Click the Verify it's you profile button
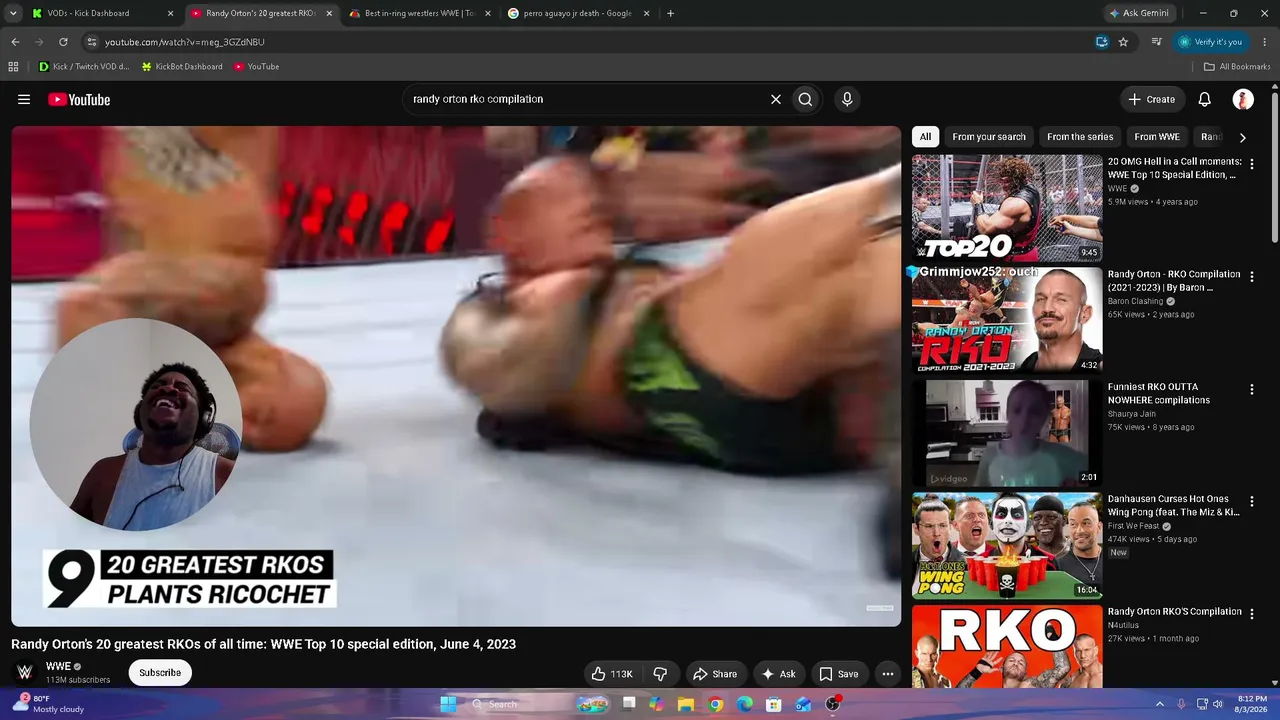The height and width of the screenshot is (720, 1280). (1211, 42)
